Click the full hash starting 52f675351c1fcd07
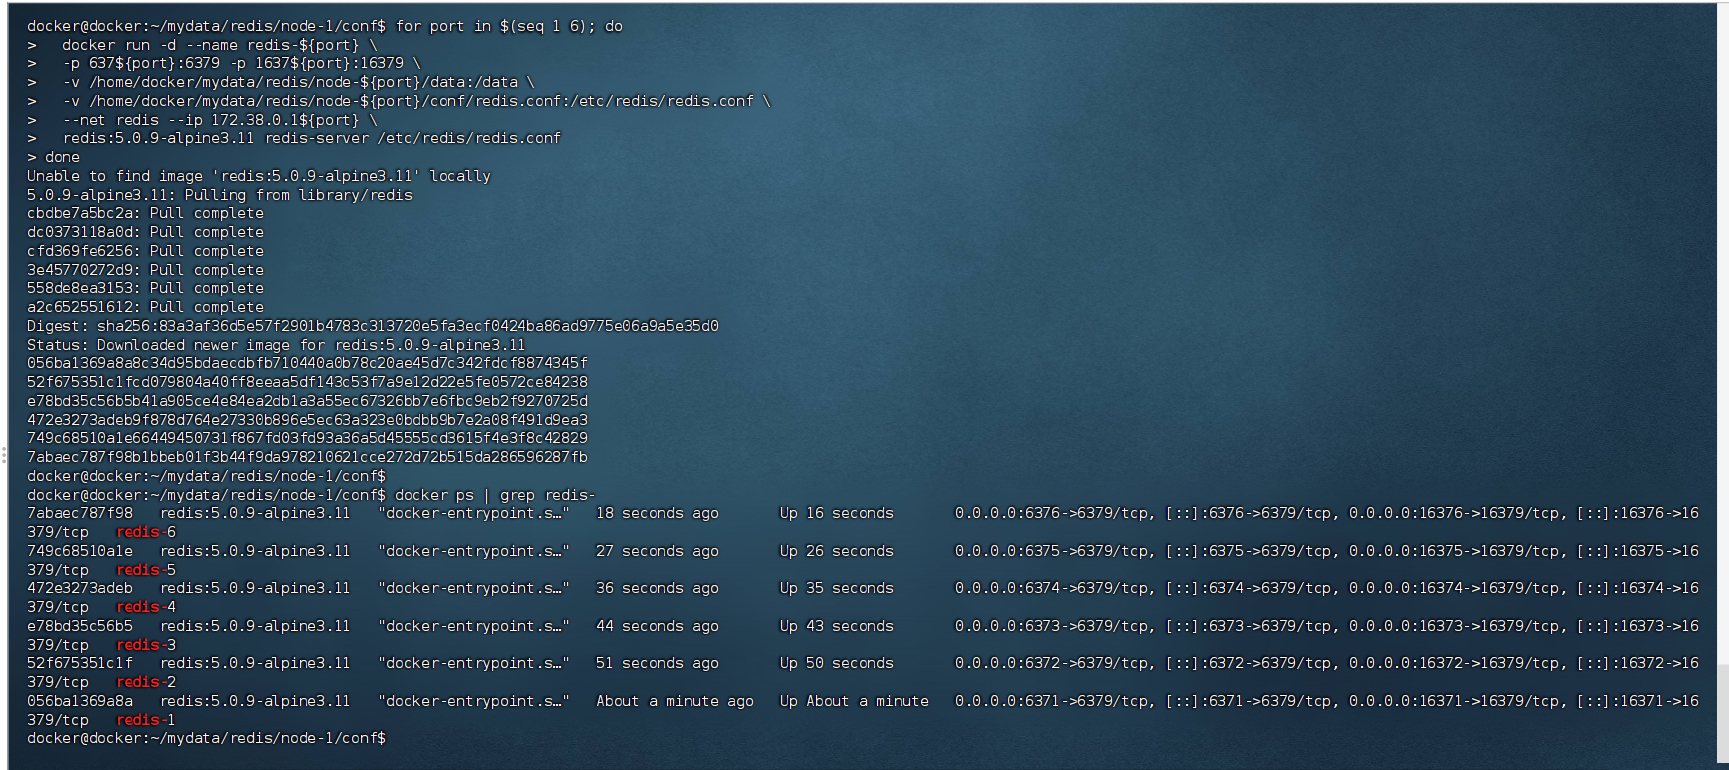Screen dimensions: 1729x770 pyautogui.click(x=308, y=382)
